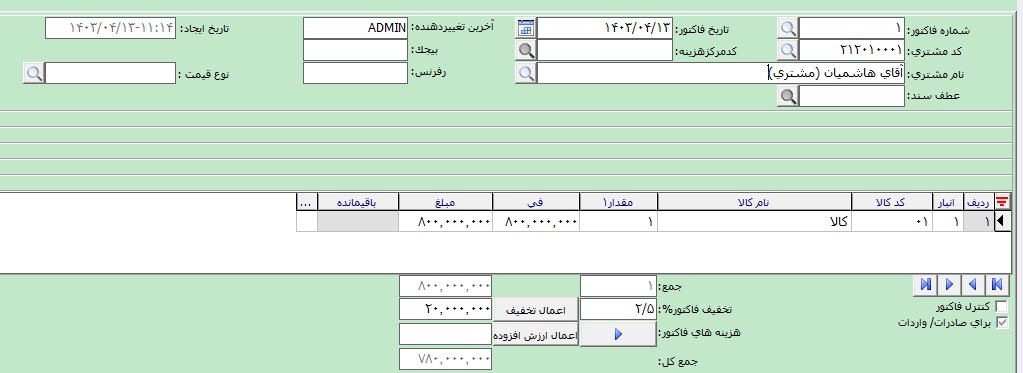Click اعمال تخفیف button
The image size is (1023, 373).
535,310
